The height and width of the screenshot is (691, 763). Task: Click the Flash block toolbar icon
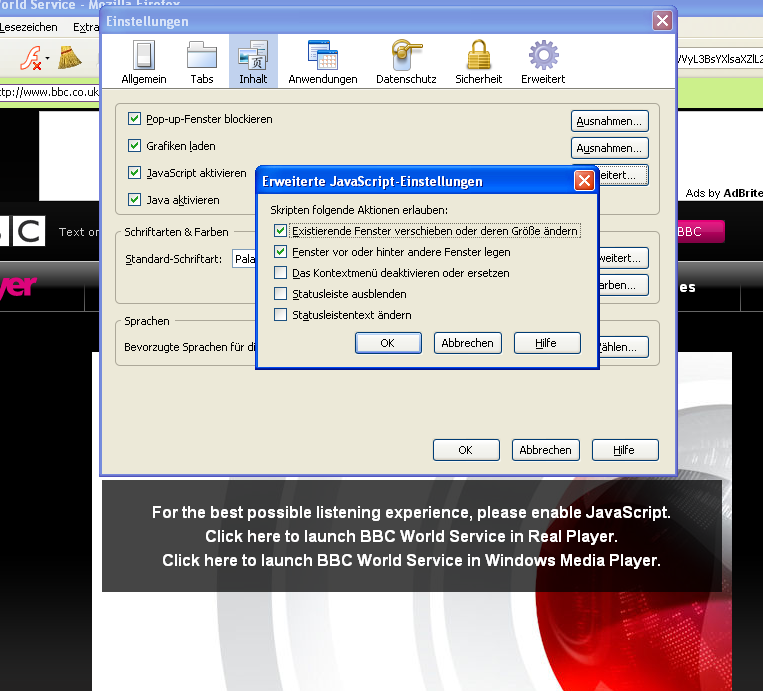(x=31, y=58)
